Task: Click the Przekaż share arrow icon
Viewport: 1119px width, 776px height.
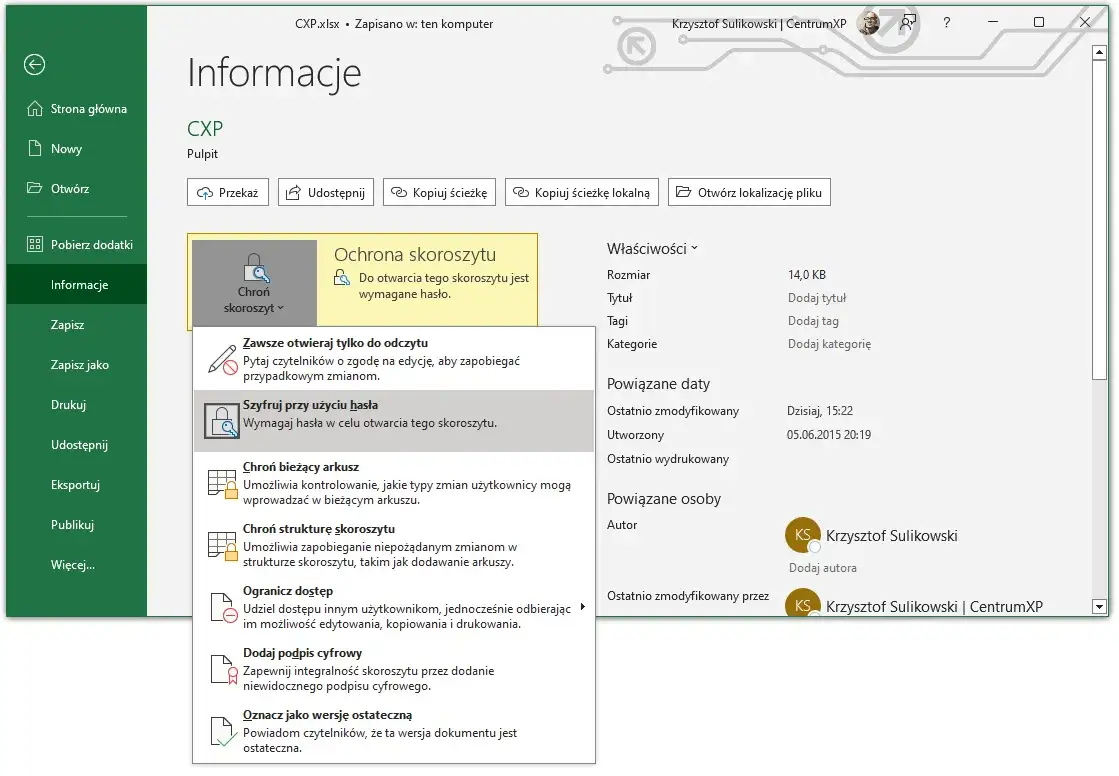Action: pyautogui.click(x=206, y=191)
